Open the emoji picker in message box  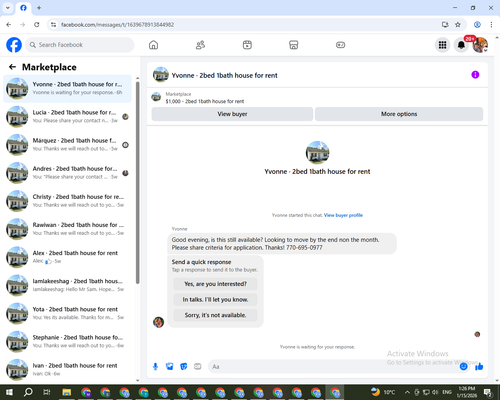coord(463,367)
